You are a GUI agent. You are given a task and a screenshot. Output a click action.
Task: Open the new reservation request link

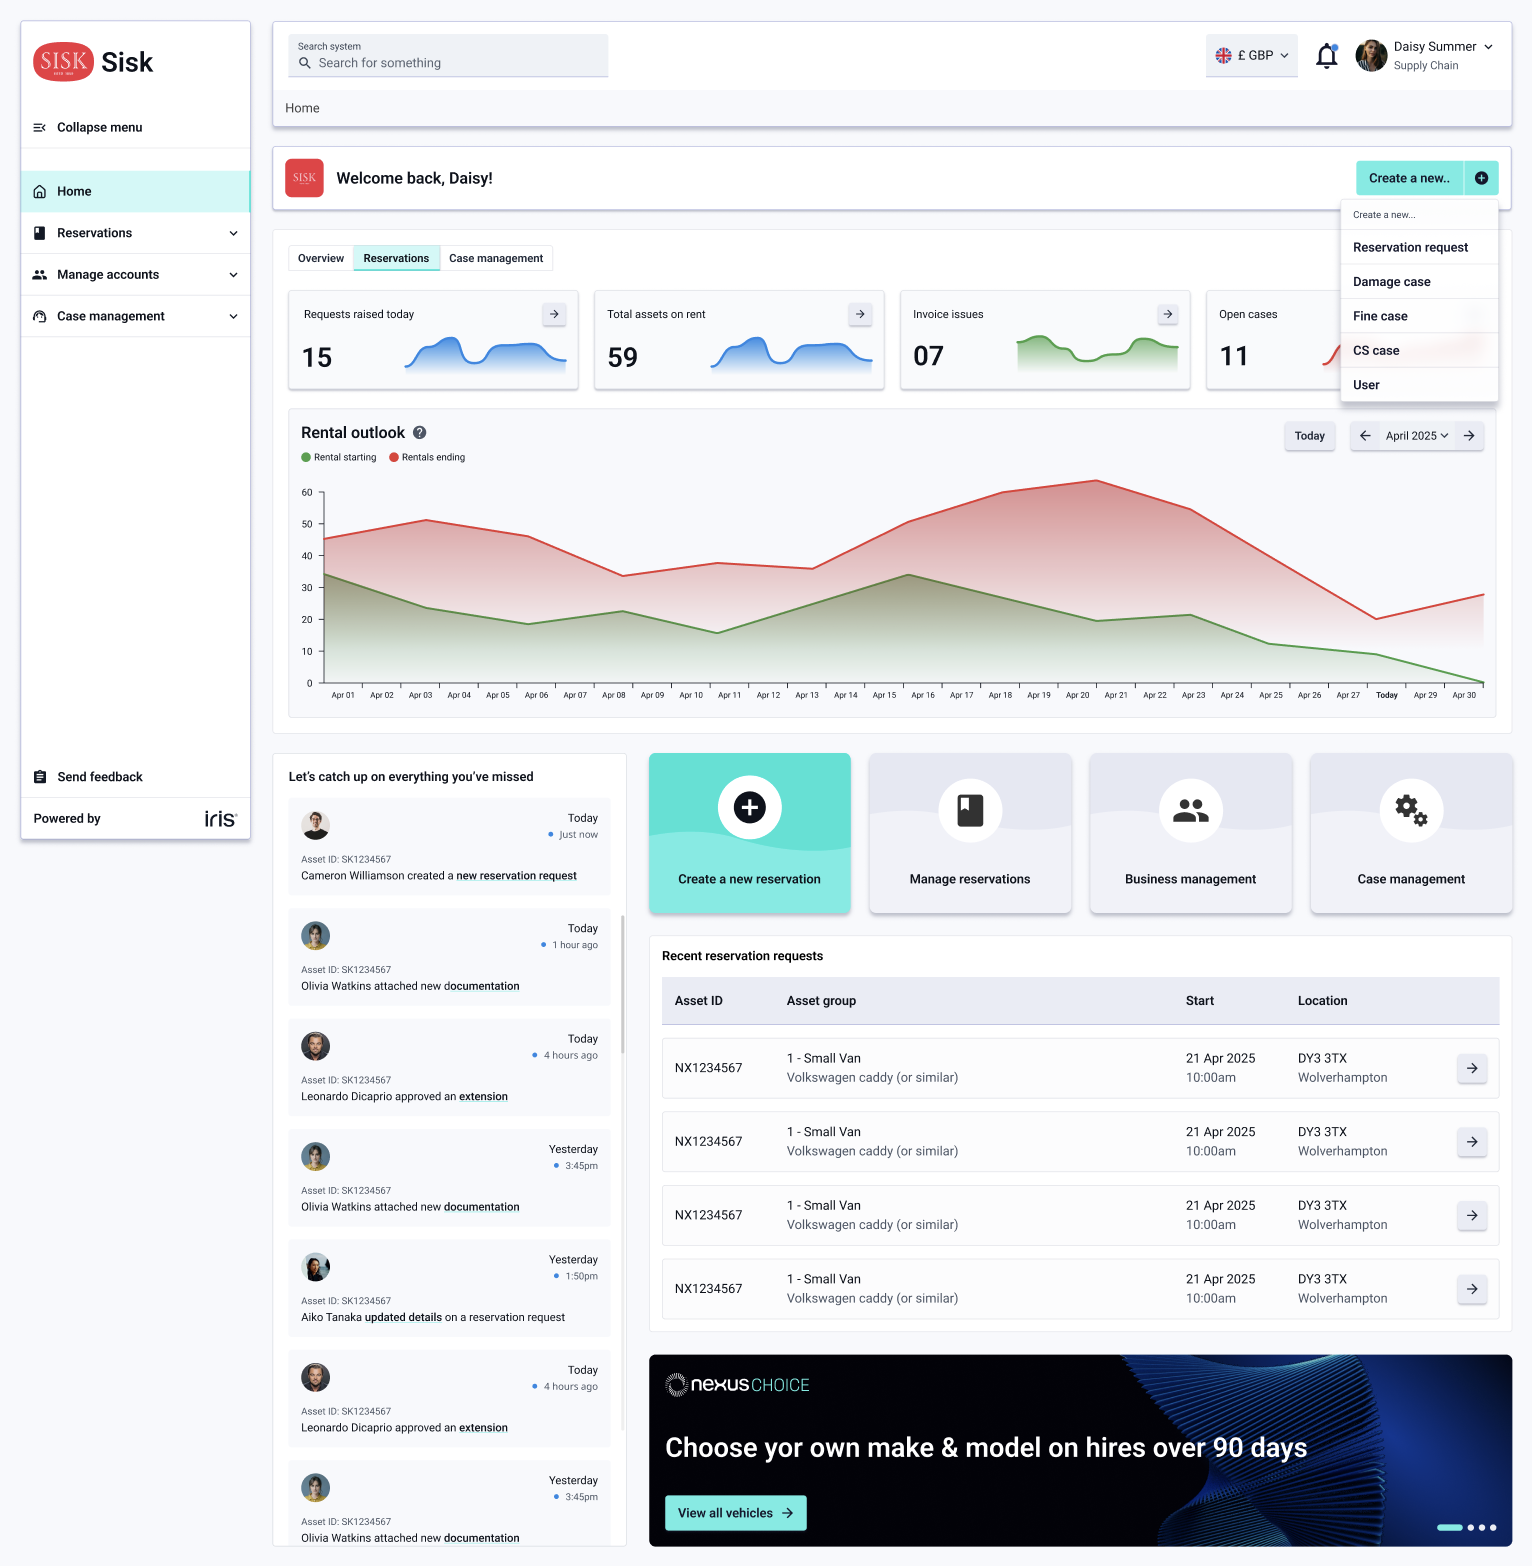click(516, 876)
